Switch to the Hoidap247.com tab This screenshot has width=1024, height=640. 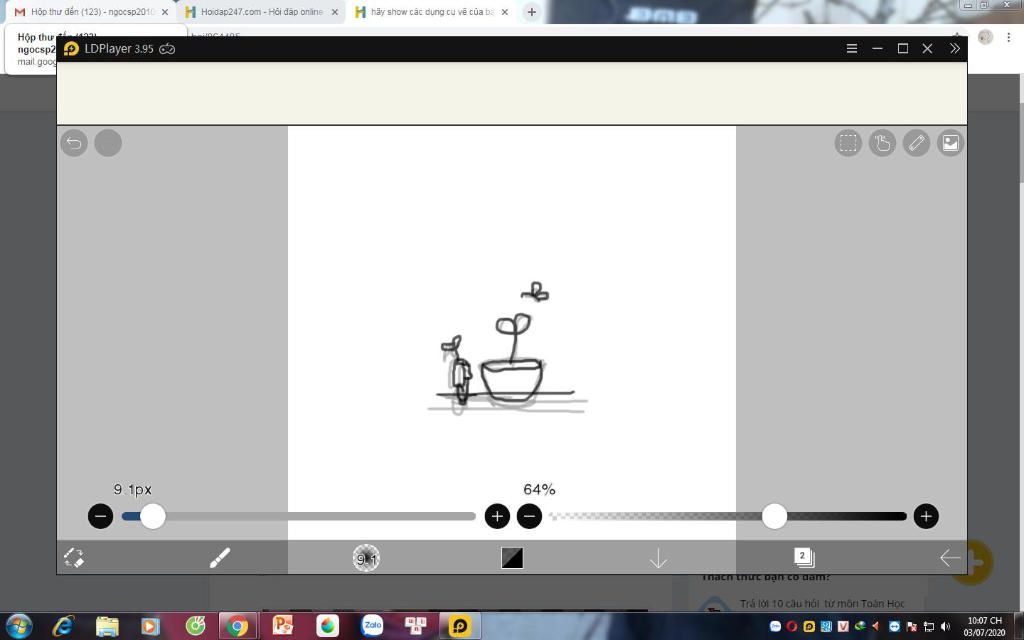pyautogui.click(x=261, y=12)
